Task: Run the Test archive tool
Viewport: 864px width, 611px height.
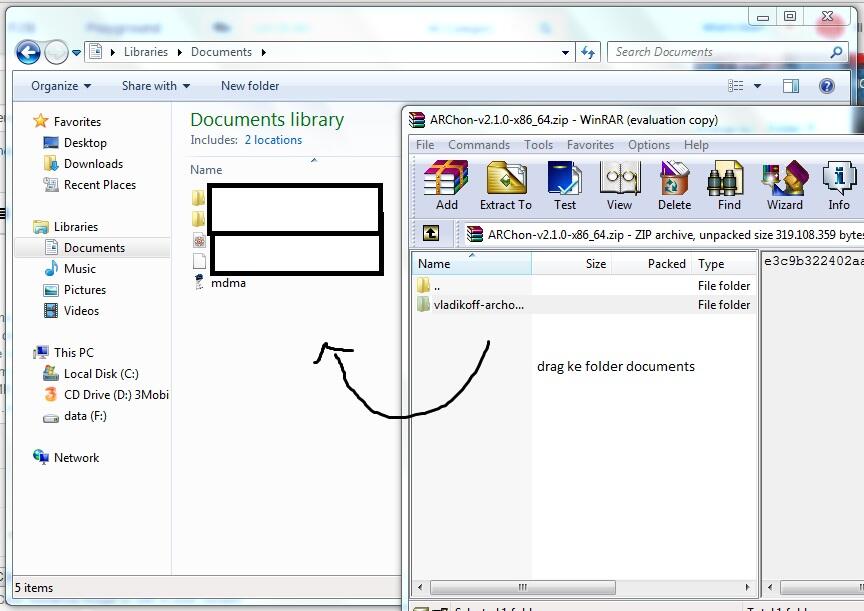Action: click(565, 185)
